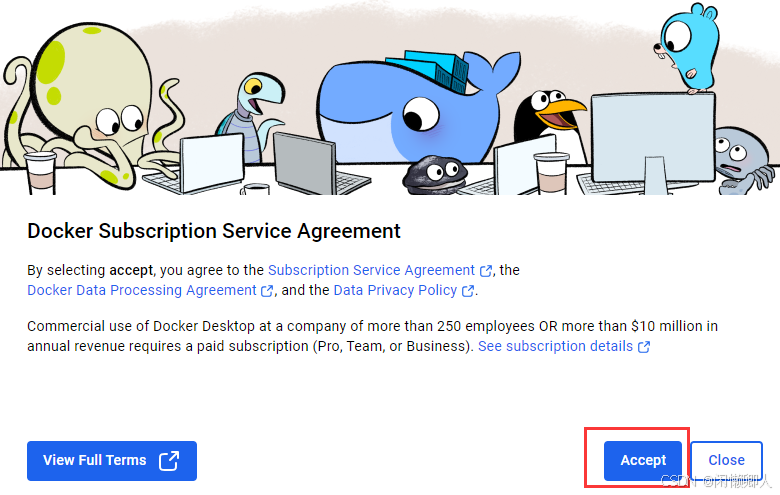The width and height of the screenshot is (780, 495).
Task: Open the Docker Data Processing Agreement link
Action: coord(142,290)
